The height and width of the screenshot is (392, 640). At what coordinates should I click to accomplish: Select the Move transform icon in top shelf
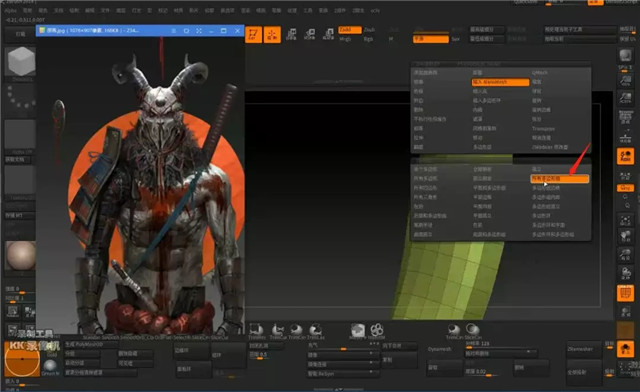(x=291, y=34)
